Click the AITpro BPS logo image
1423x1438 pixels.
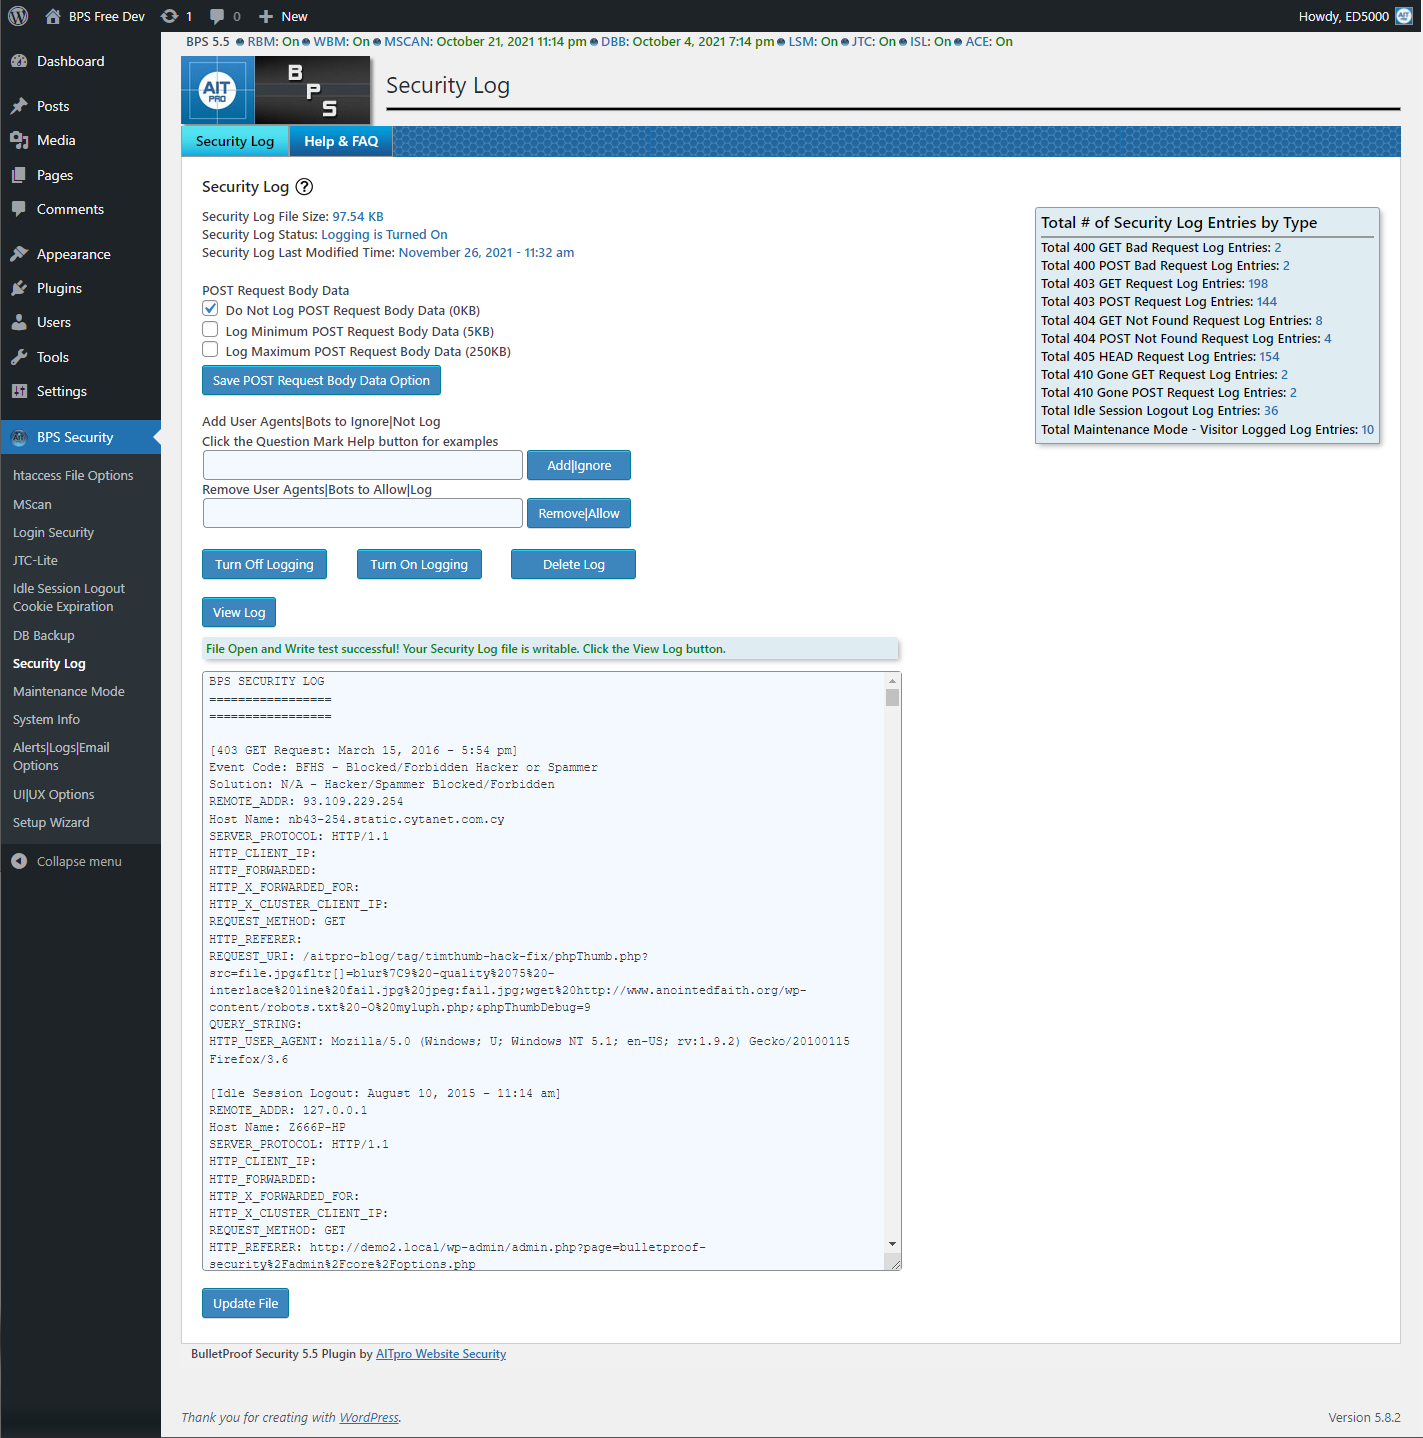click(x=276, y=90)
